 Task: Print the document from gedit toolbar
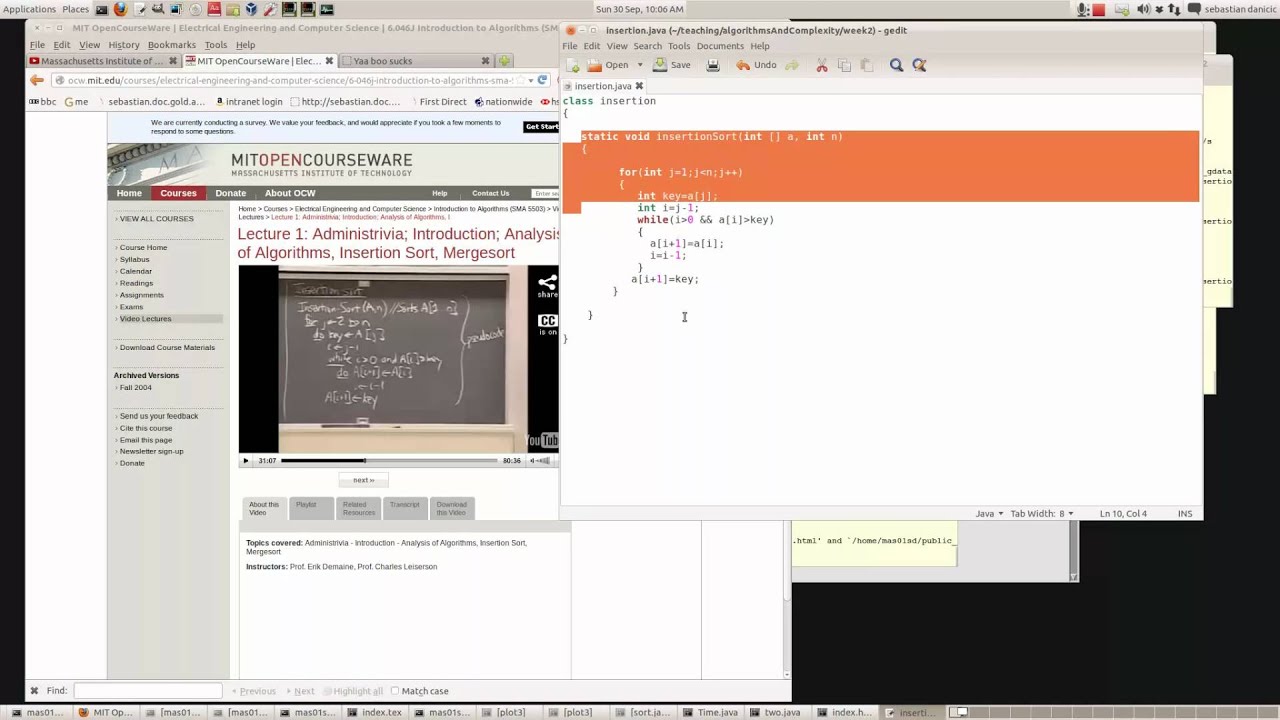(713, 65)
